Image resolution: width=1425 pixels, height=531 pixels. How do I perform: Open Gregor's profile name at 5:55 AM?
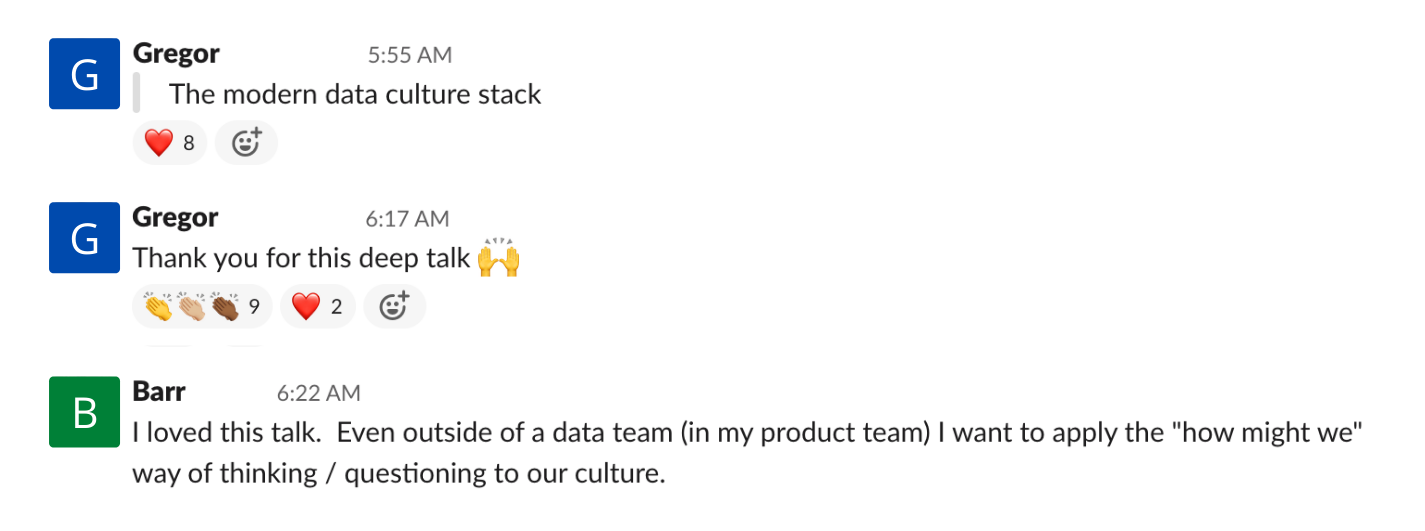[x=176, y=53]
